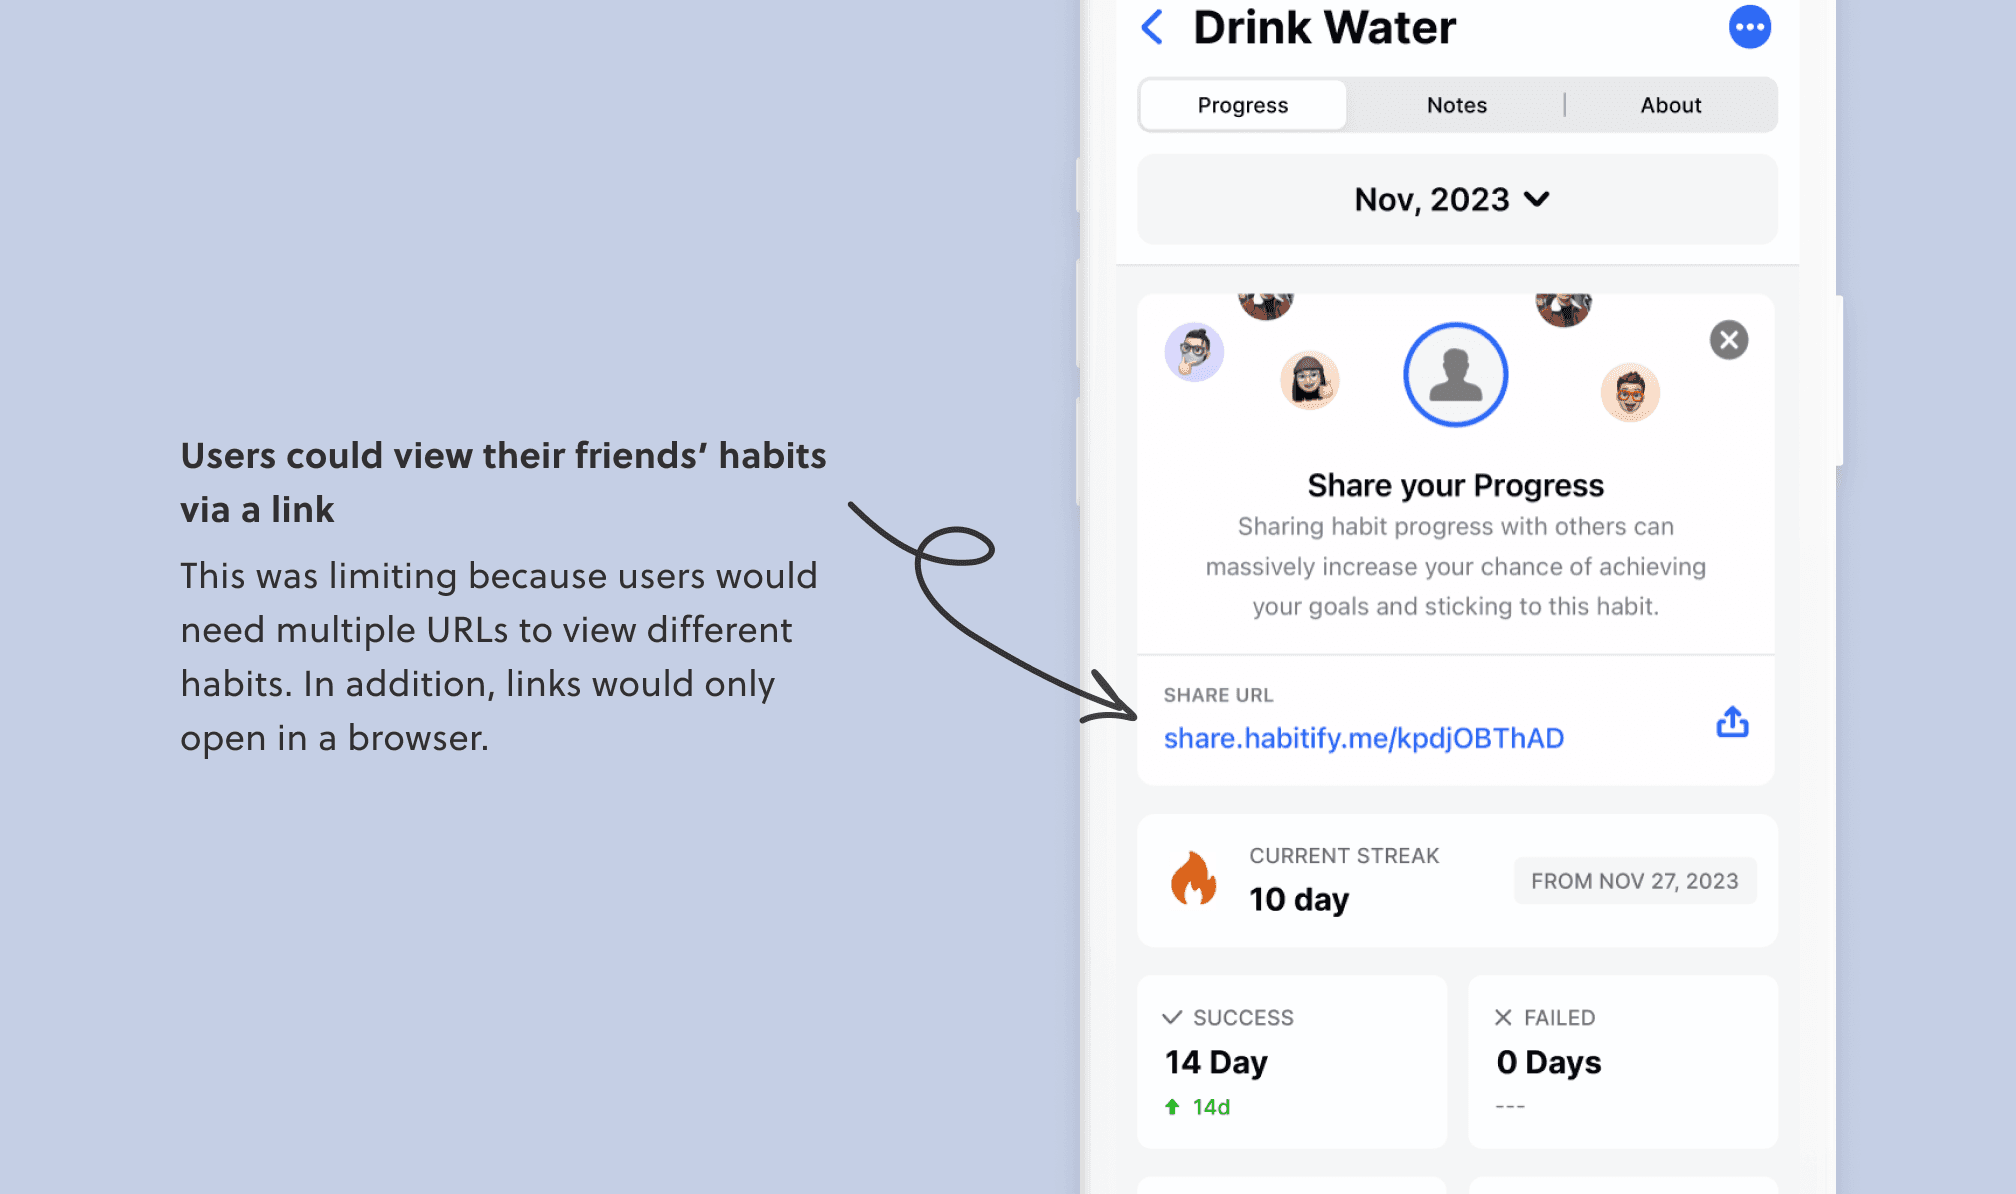
Task: Tap the green up-arrow 14d trend indicator
Action: pyautogui.click(x=1197, y=1107)
